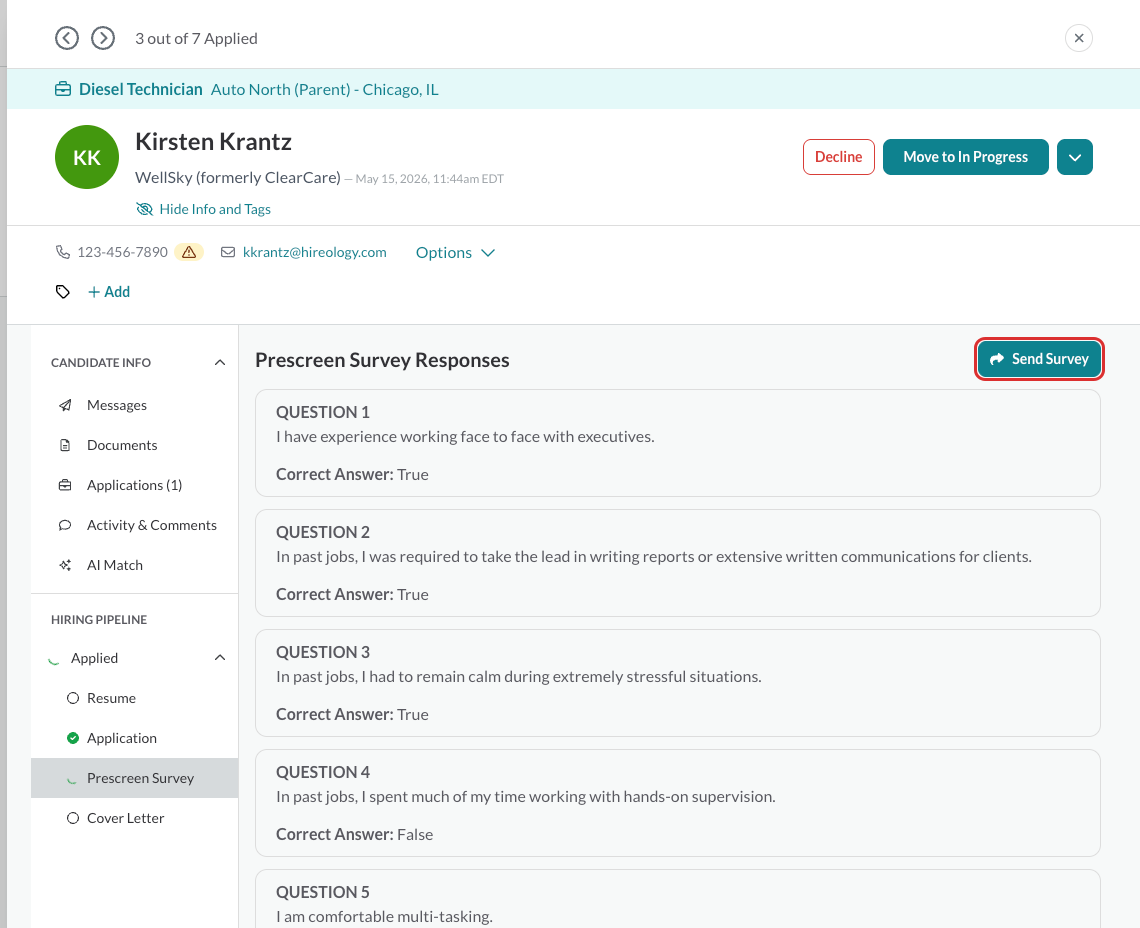The width and height of the screenshot is (1140, 928).
Task: Click '3 out of 7 Applied' text
Action: (x=196, y=39)
